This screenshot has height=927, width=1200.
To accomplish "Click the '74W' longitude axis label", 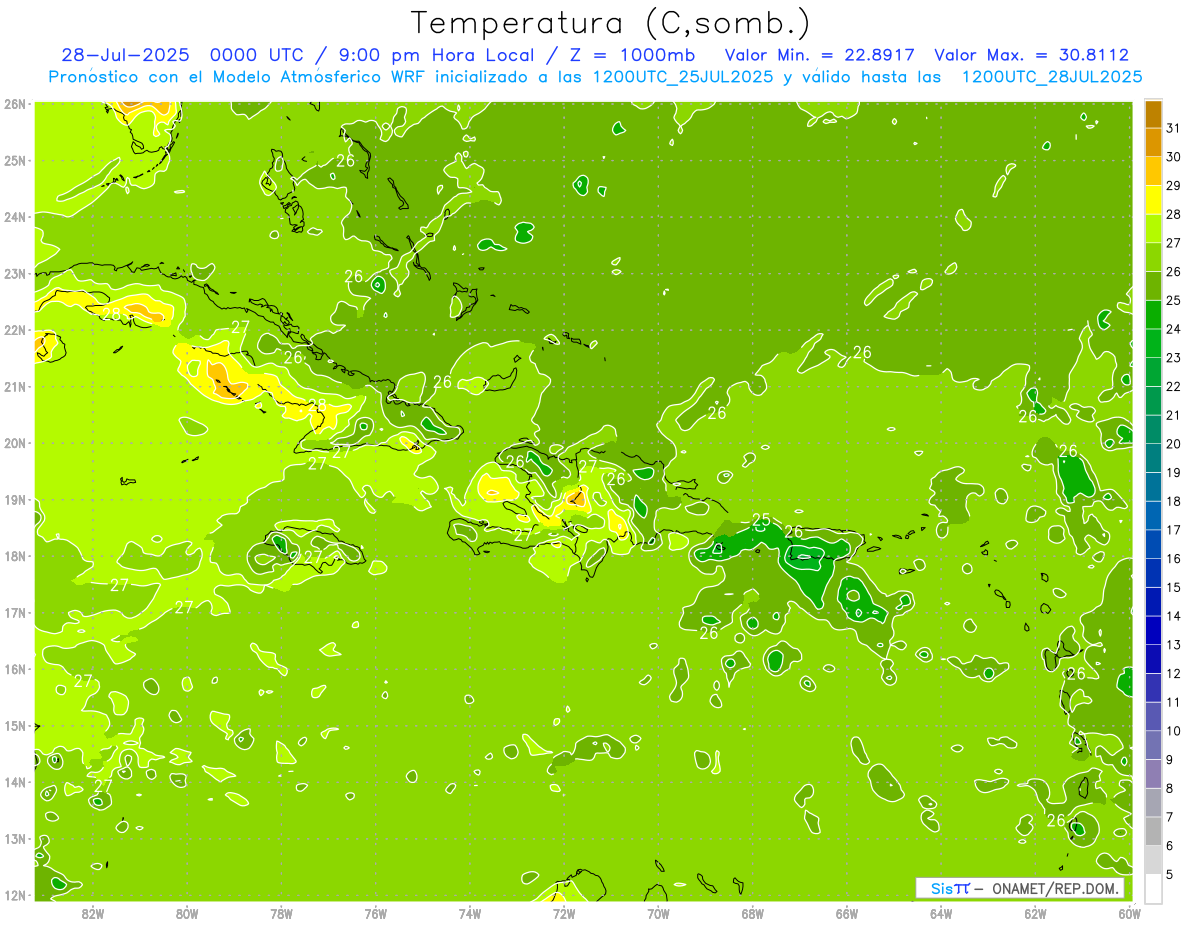I will [x=470, y=913].
